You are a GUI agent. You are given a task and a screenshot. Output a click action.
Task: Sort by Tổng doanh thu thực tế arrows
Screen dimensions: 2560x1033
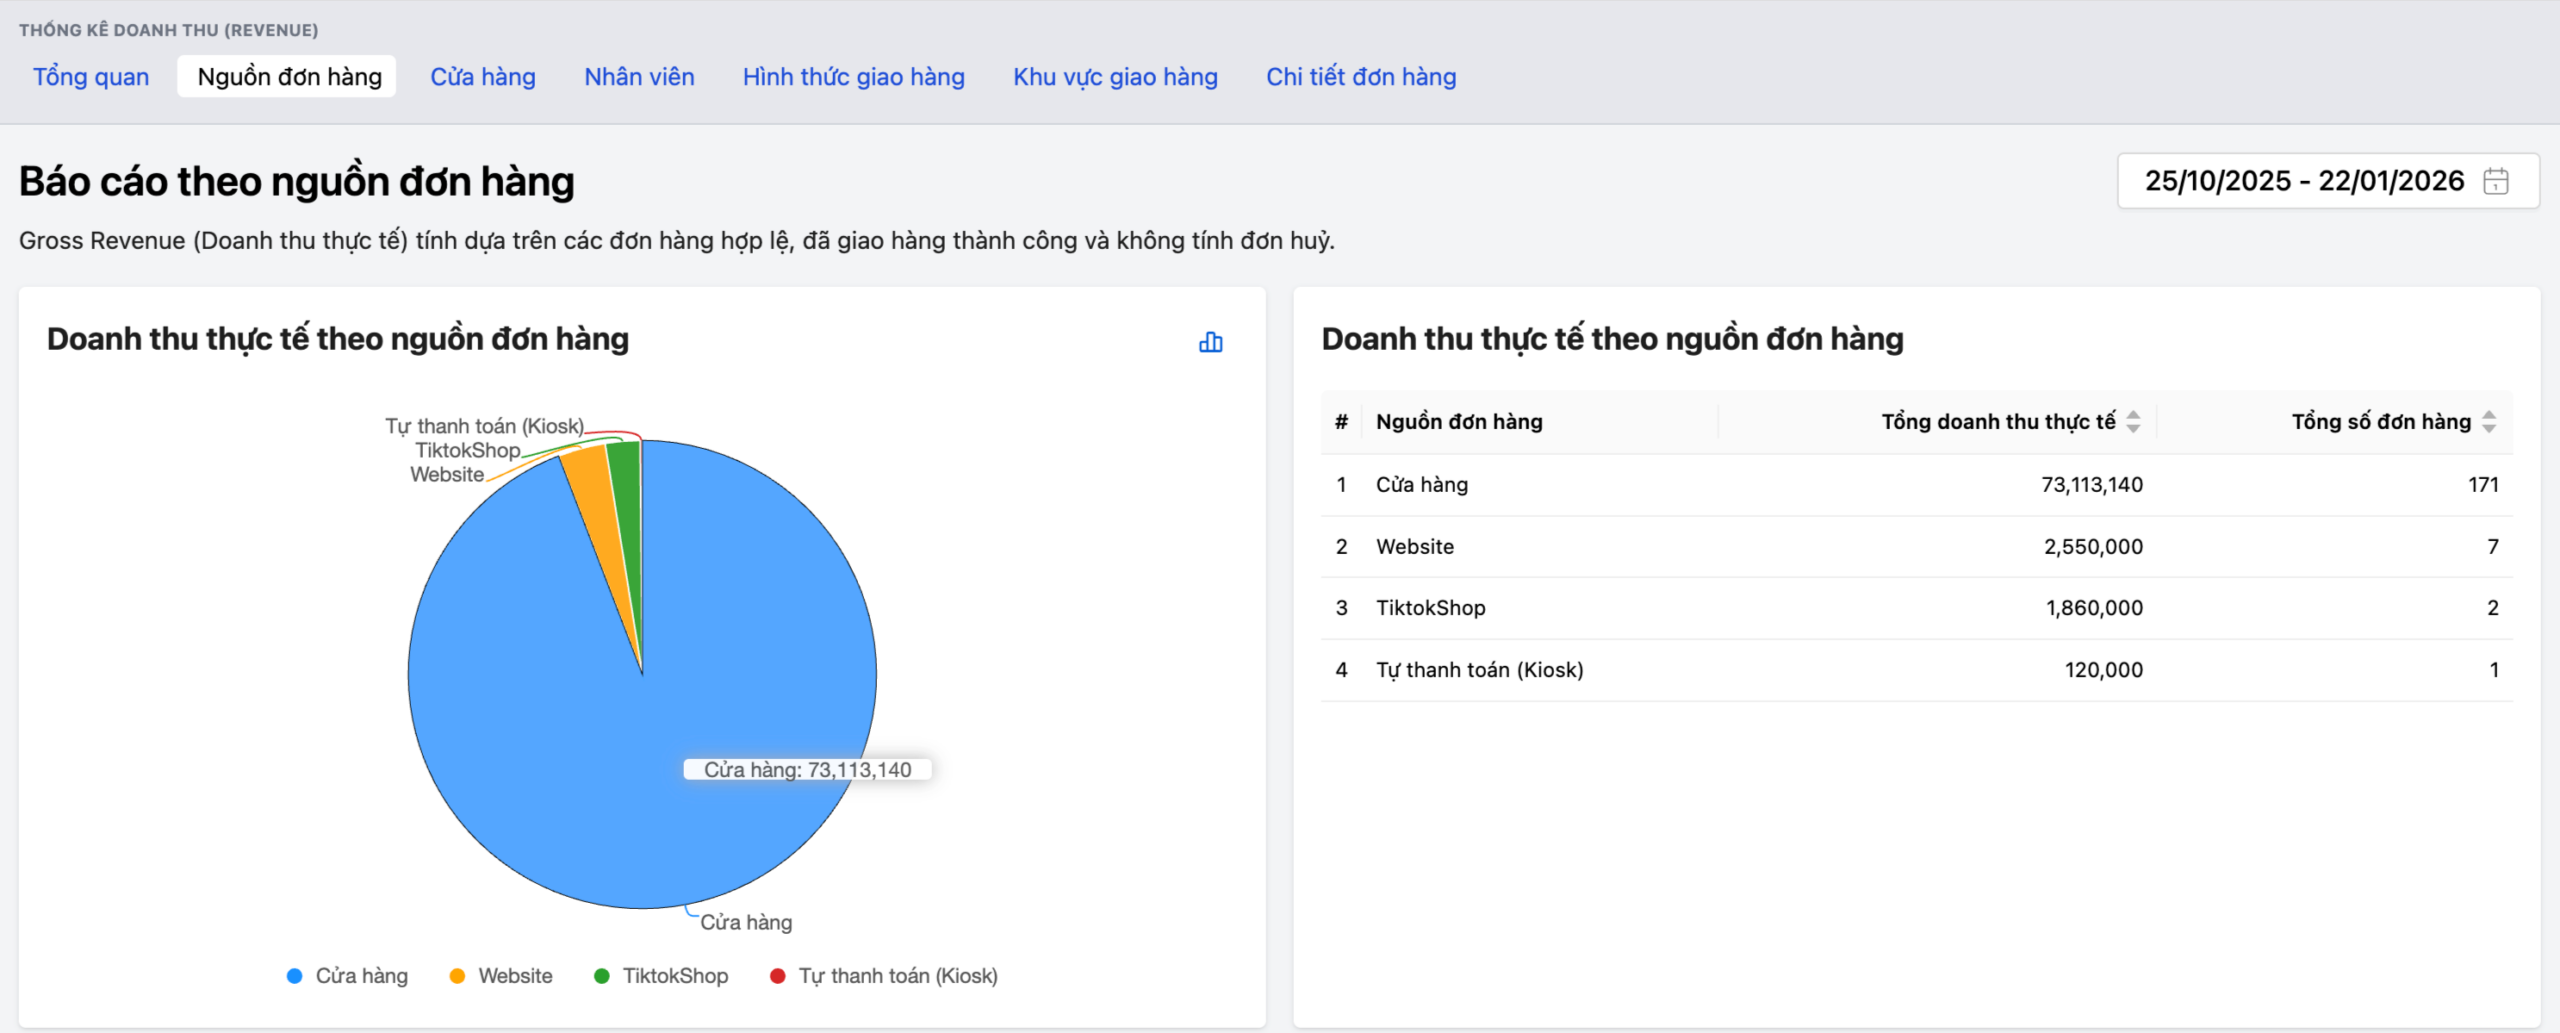[2133, 422]
